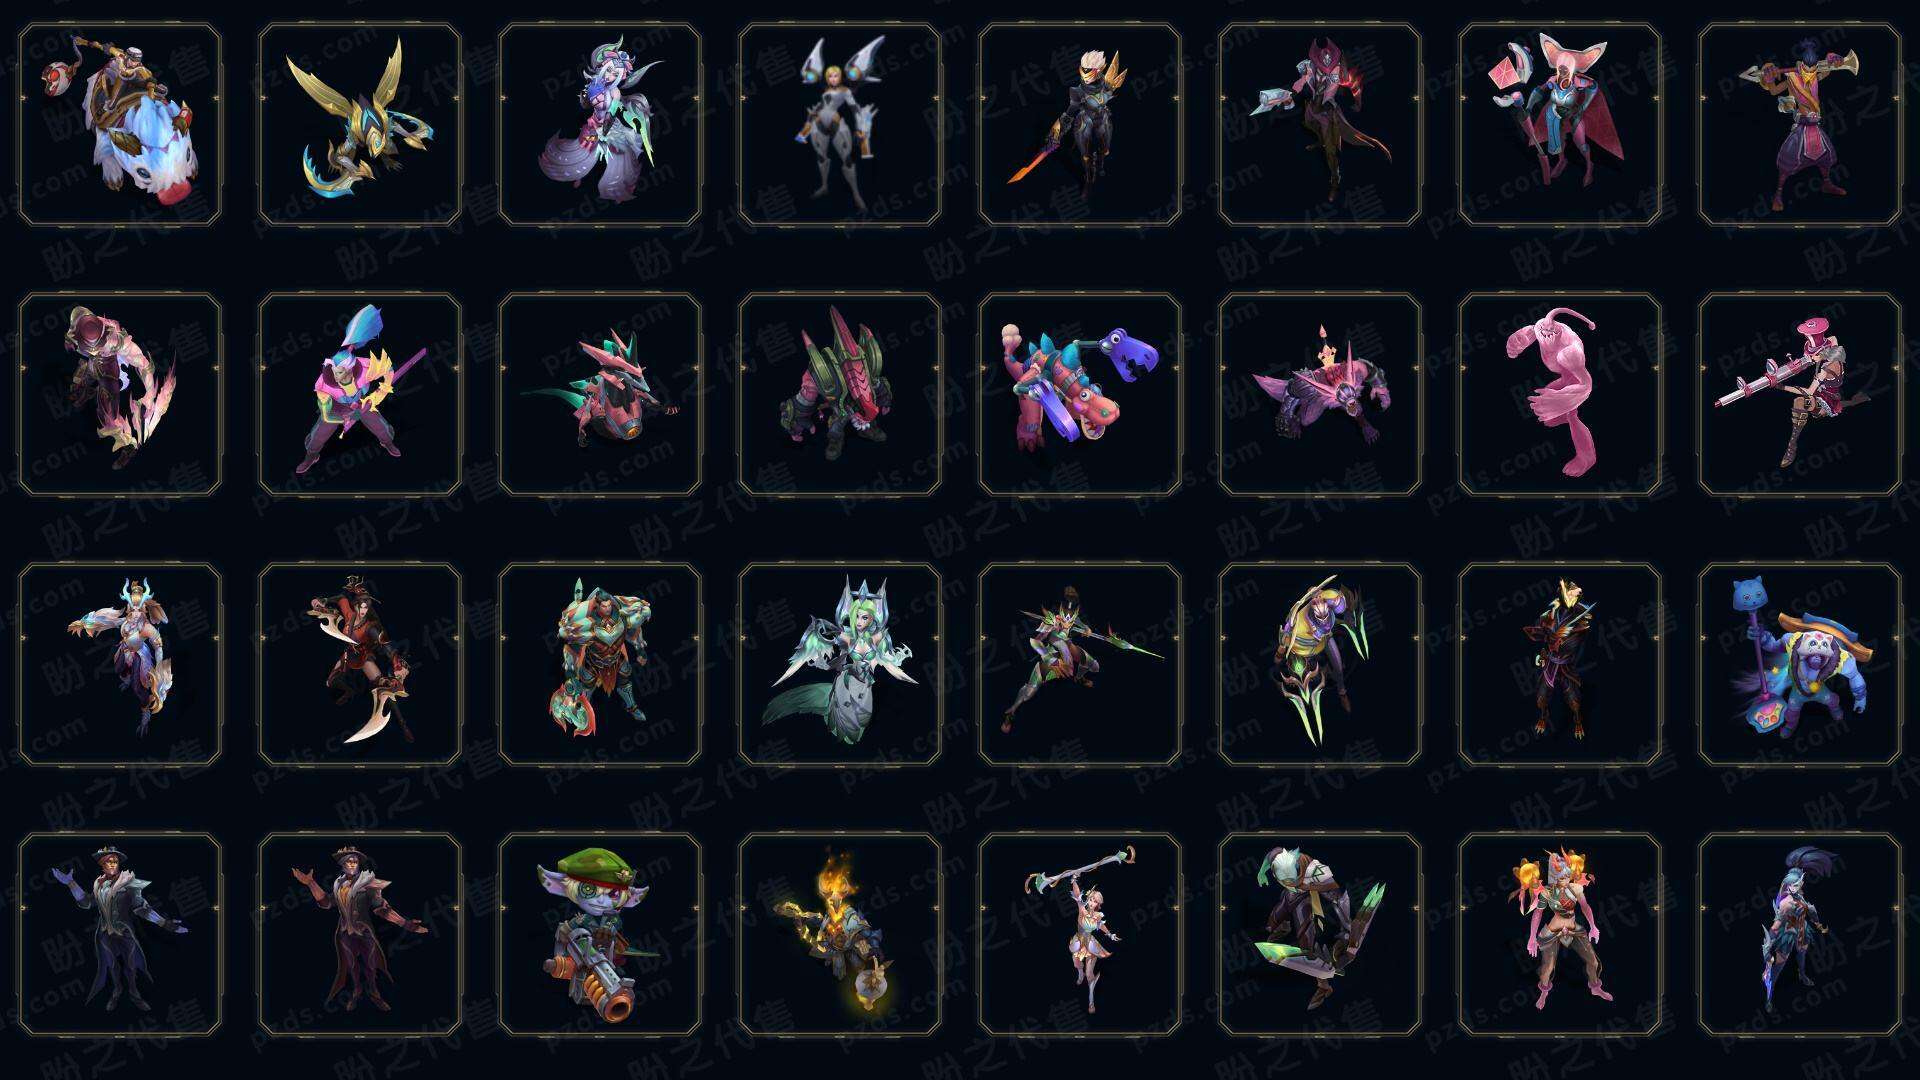
Task: Select the green-beret yordle with blunderbuss
Action: coord(600,934)
